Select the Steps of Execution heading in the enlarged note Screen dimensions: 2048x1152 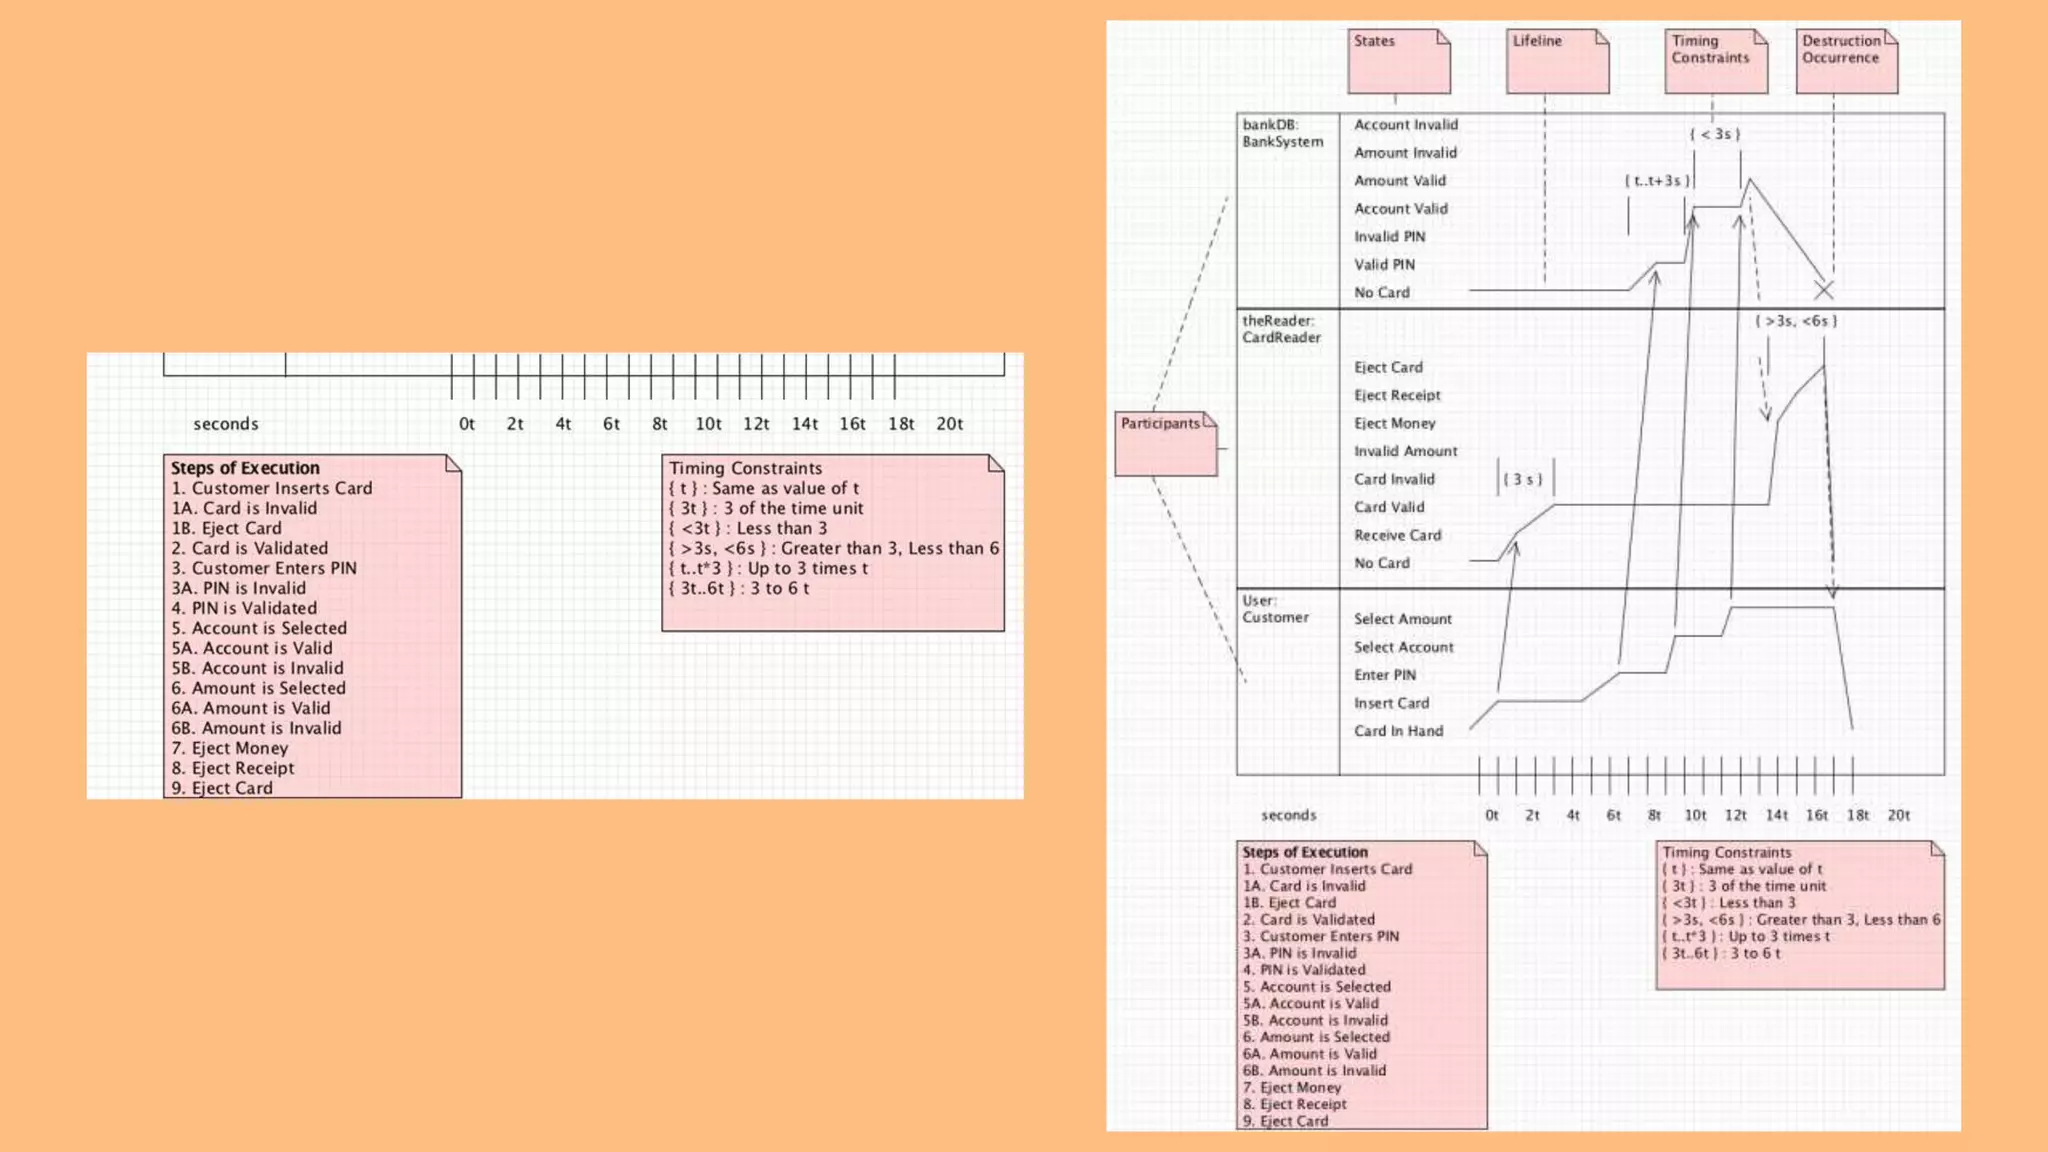click(245, 468)
